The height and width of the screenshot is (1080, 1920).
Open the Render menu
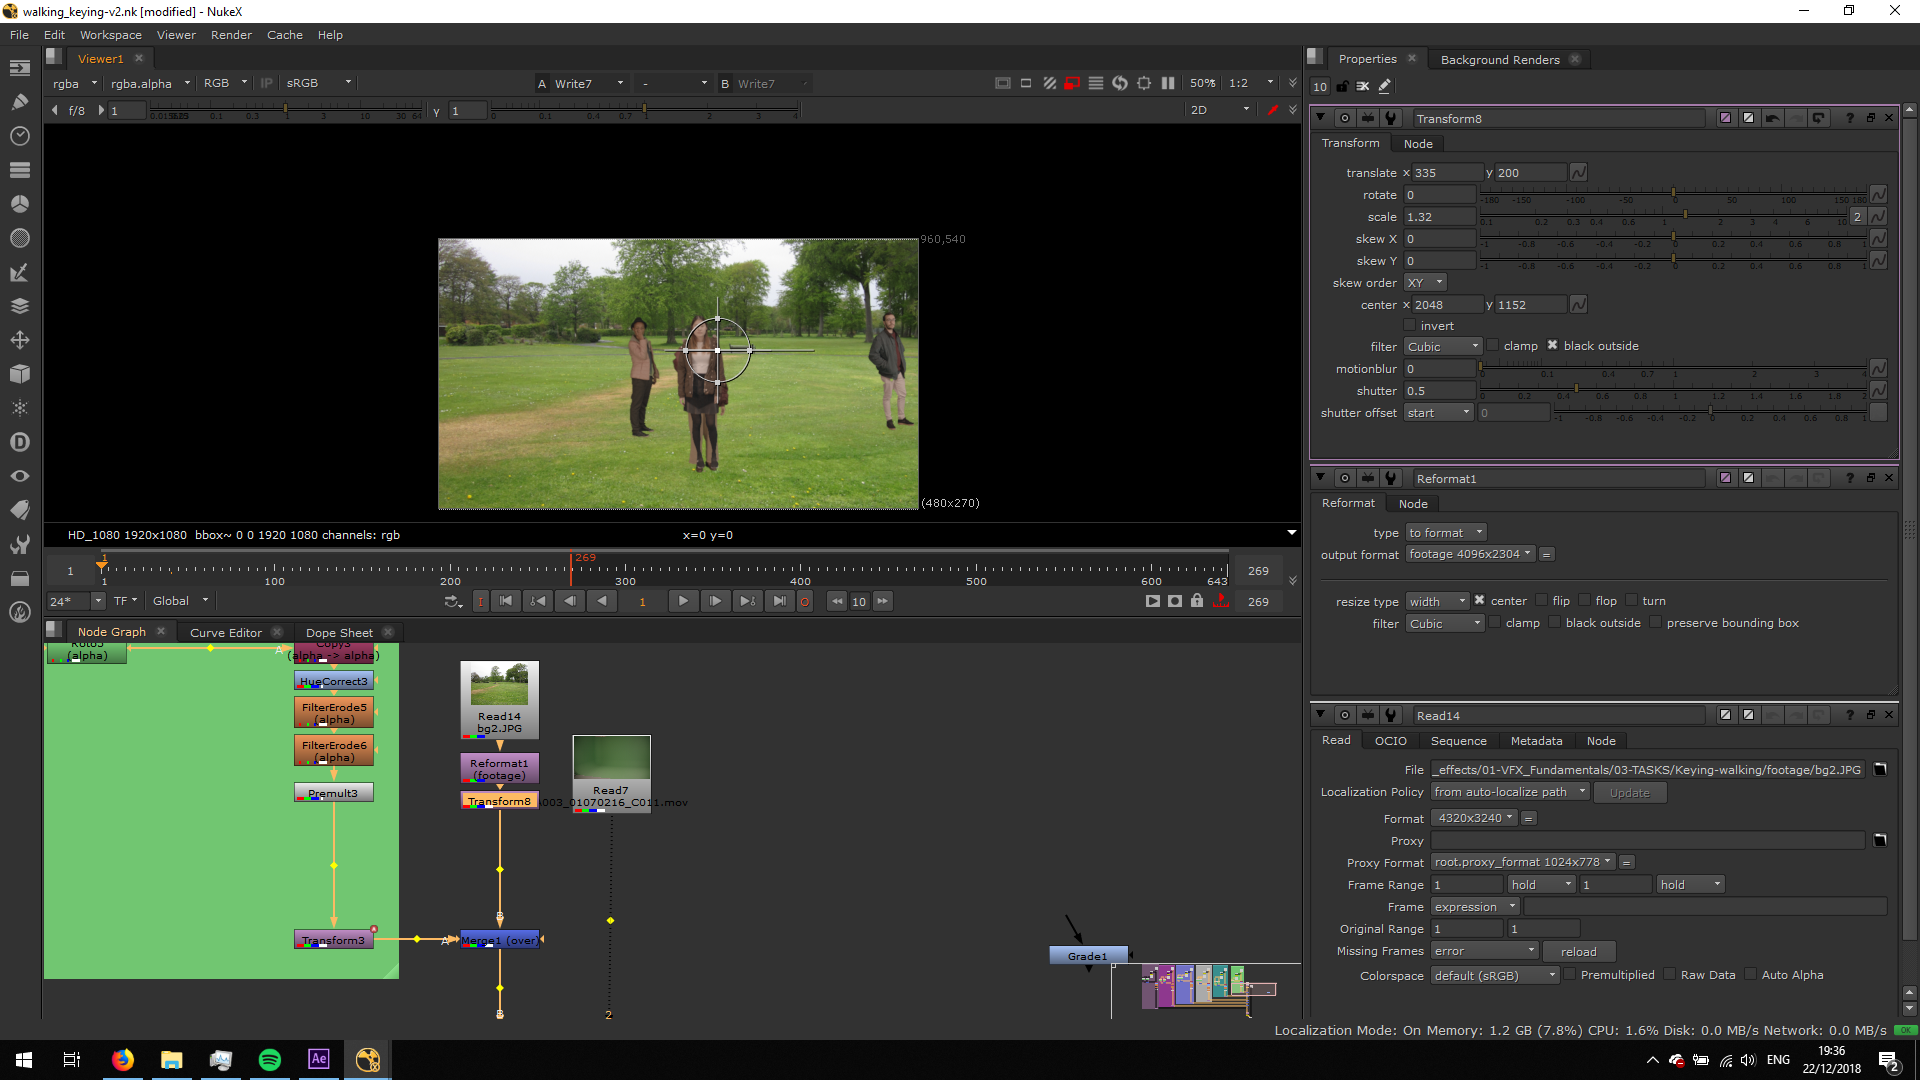click(231, 35)
